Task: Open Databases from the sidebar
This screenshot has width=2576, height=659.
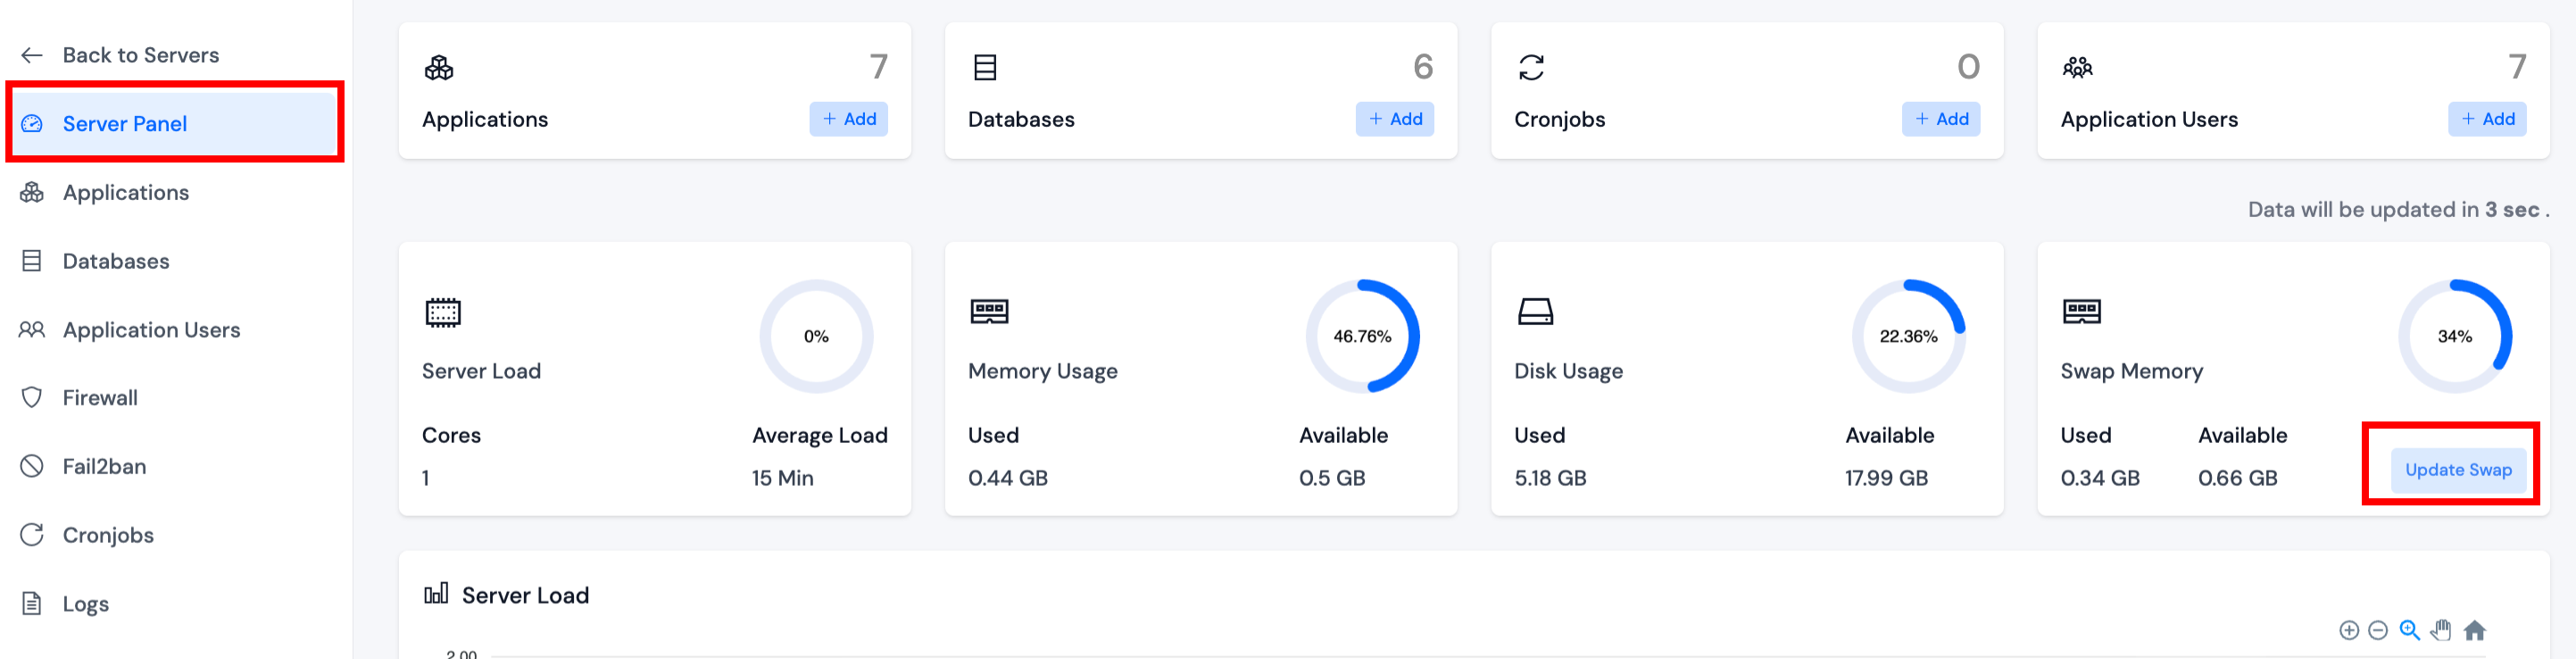Action: [x=116, y=261]
